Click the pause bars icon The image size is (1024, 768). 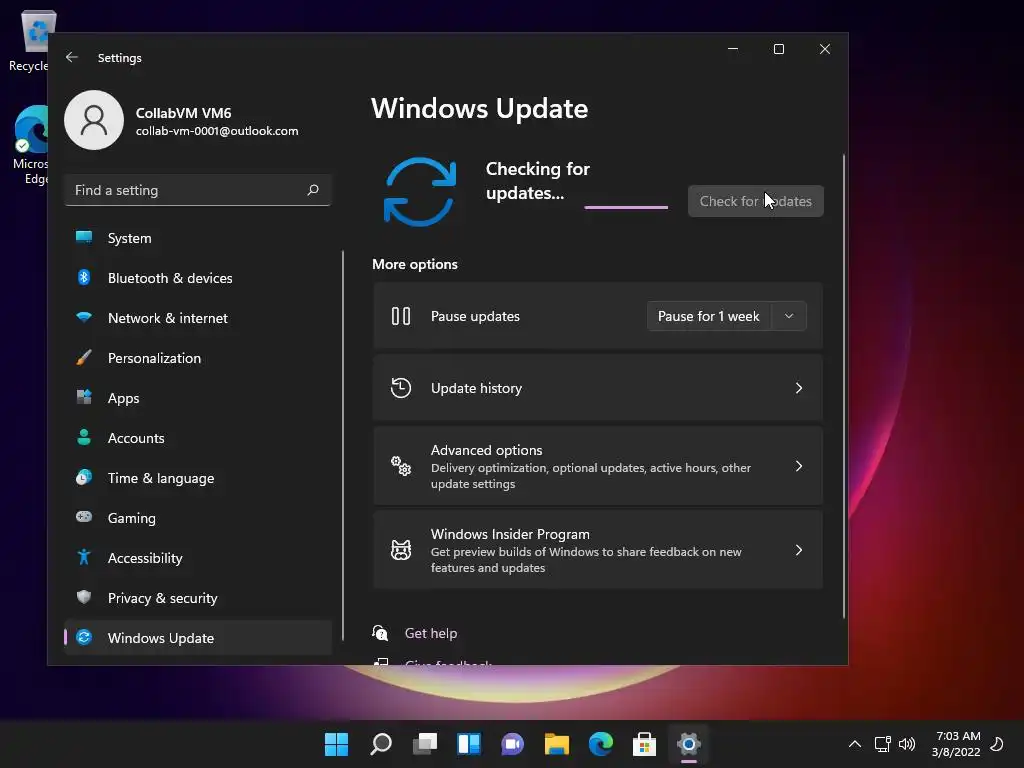coord(401,316)
